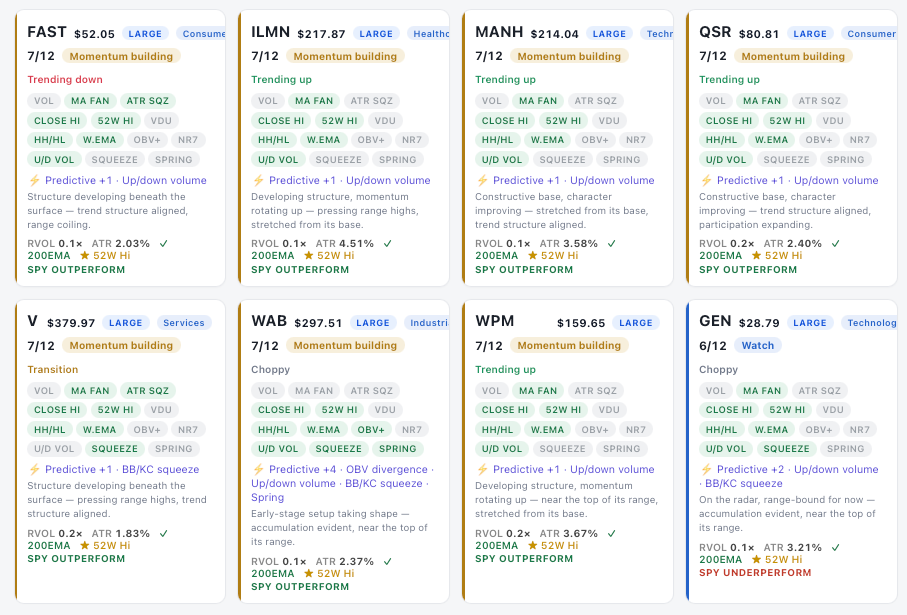Click the lightning bolt icon on QSR card
This screenshot has height=615, width=907.
(x=706, y=181)
